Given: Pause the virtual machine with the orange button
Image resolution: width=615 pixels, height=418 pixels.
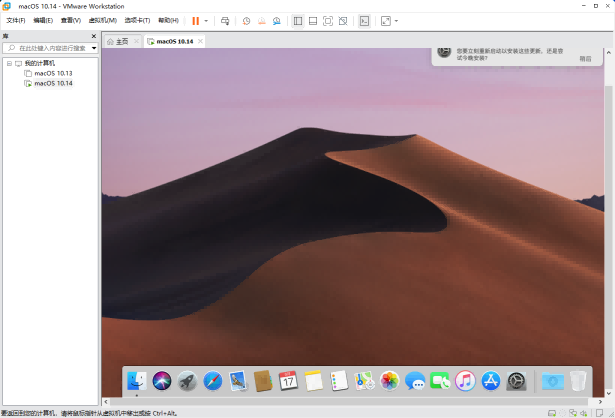Looking at the screenshot, I should (195, 21).
